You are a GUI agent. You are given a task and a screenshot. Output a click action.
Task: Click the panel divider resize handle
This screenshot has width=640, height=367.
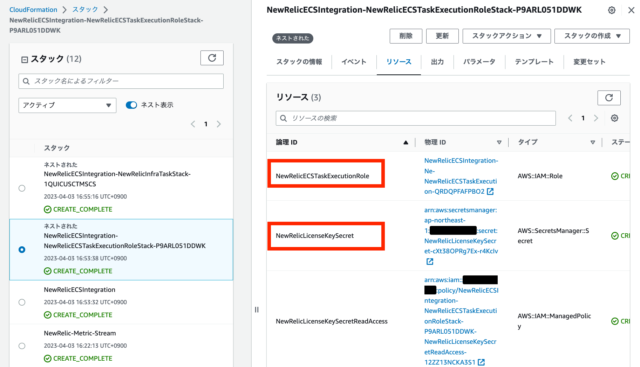point(257,309)
